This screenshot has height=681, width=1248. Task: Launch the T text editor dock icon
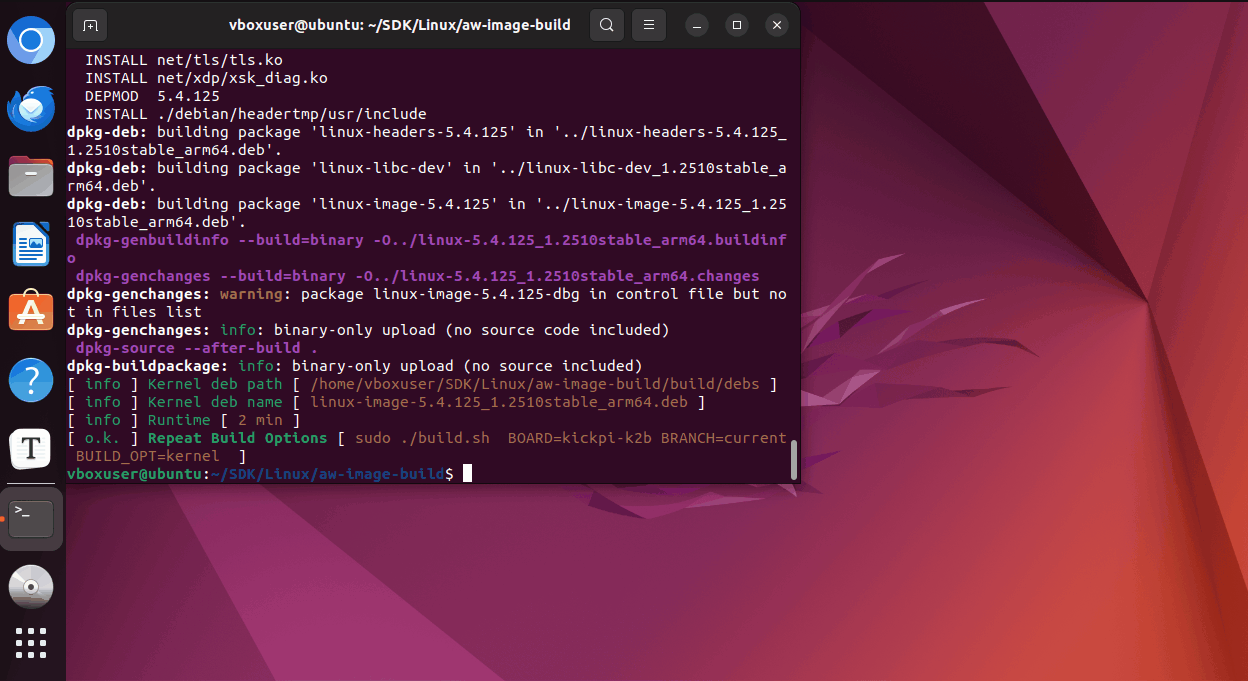(31, 449)
